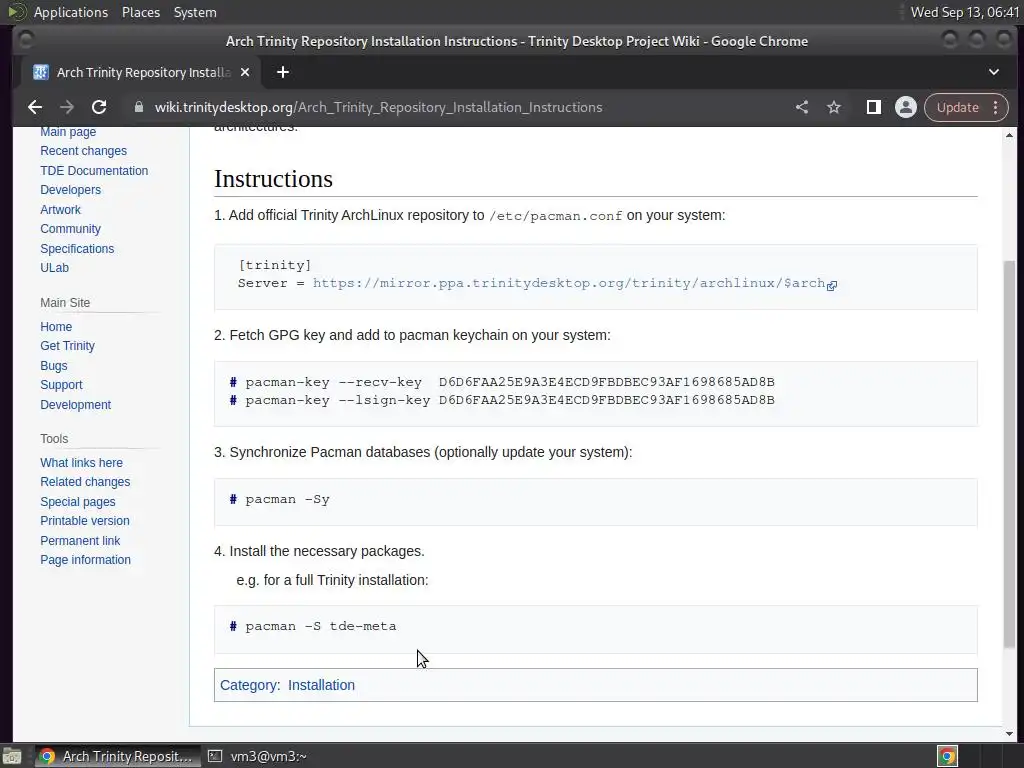Image resolution: width=1024 pixels, height=768 pixels.
Task: Click the 'pacman -S tde-meta' command
Action: point(321,626)
